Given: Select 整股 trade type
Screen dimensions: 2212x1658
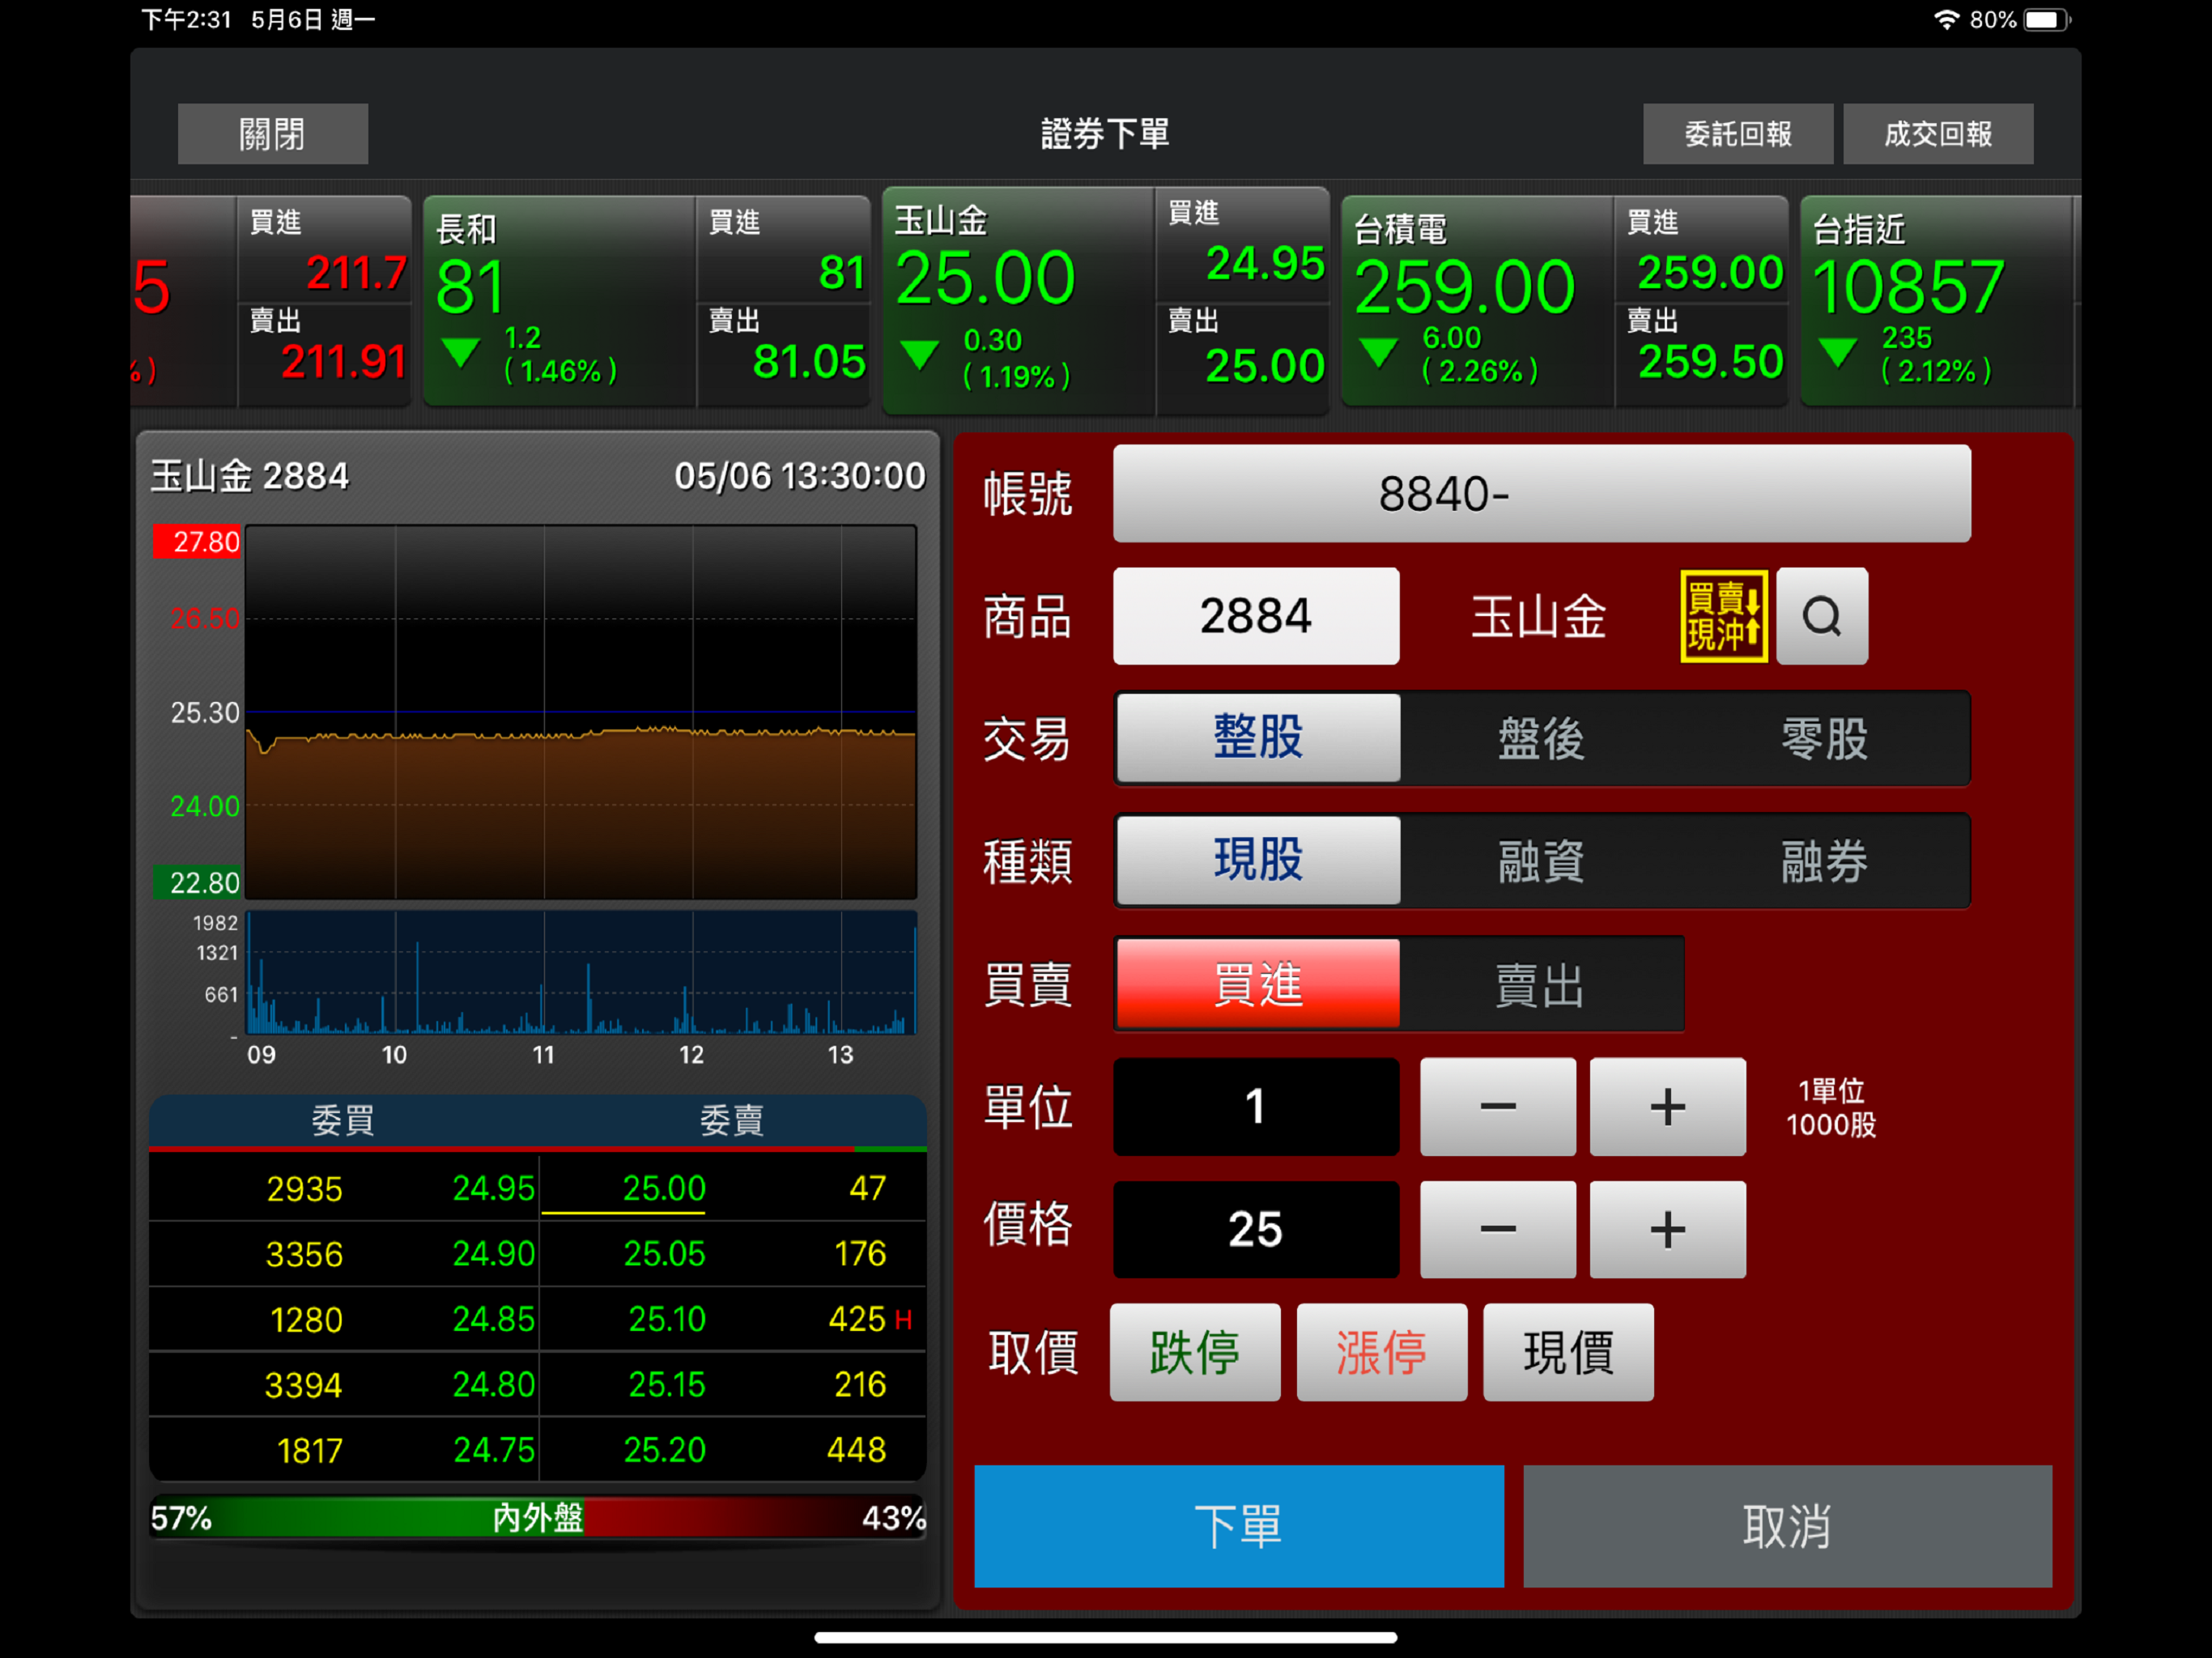Looking at the screenshot, I should (x=1258, y=738).
